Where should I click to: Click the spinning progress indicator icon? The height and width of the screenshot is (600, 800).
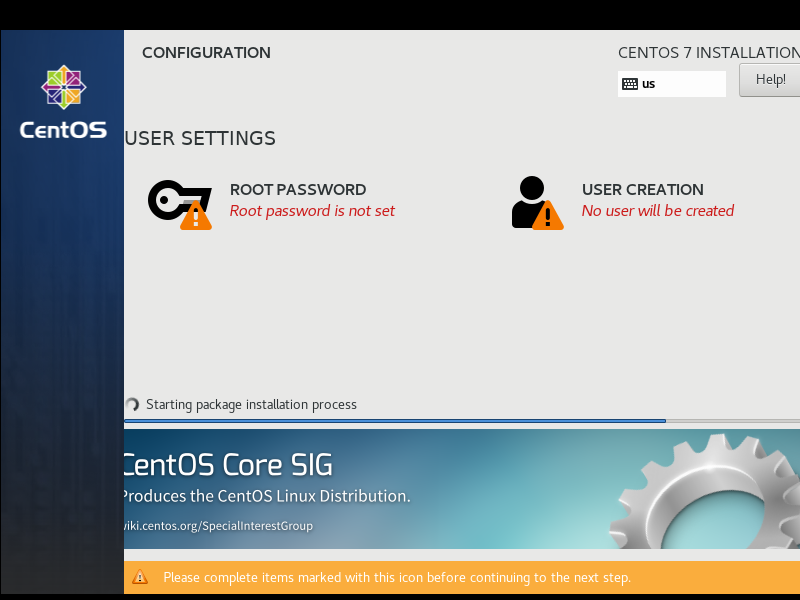(133, 405)
